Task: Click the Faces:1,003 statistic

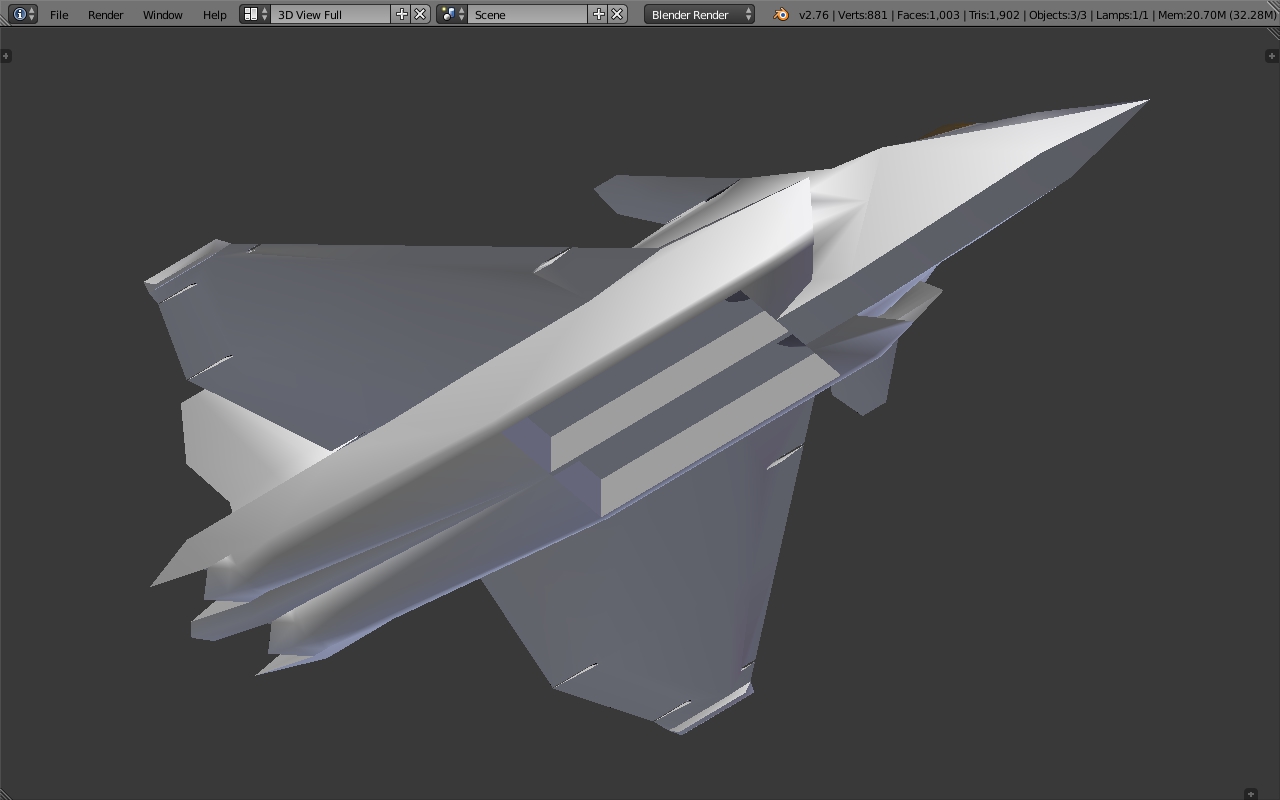Action: pos(928,15)
